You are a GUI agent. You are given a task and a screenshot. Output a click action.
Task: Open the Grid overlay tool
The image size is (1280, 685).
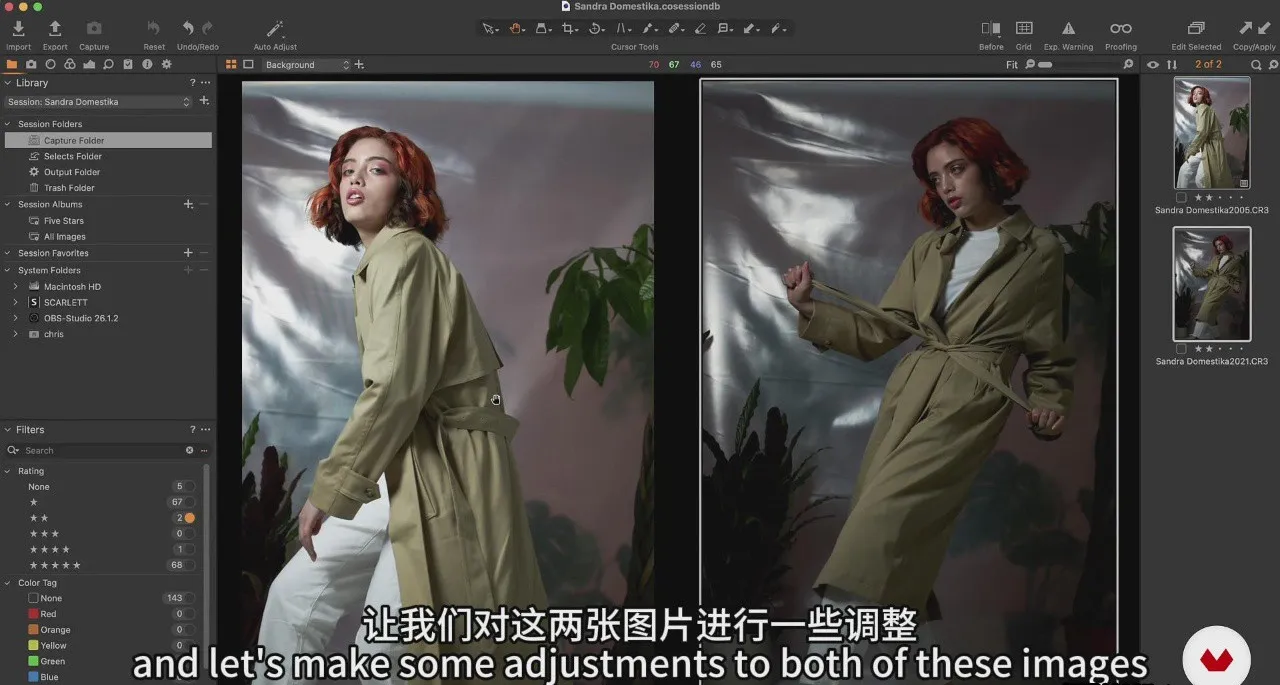(1024, 29)
